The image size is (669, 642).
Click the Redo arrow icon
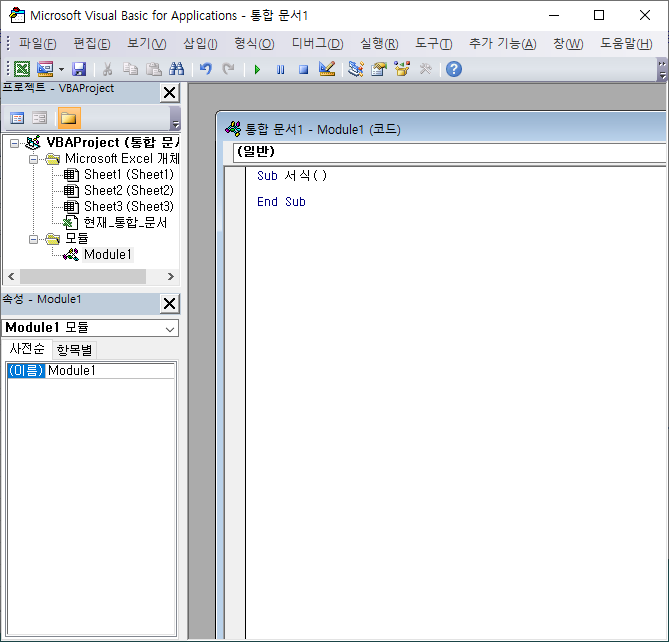coord(229,69)
